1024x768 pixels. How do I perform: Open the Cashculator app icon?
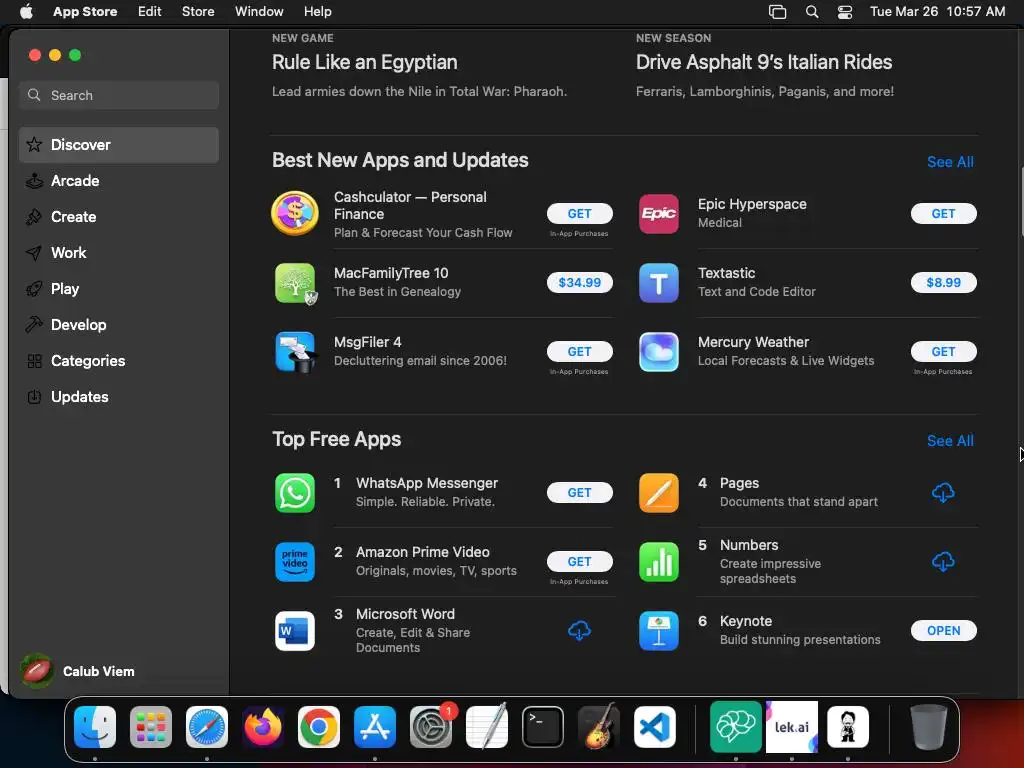[x=295, y=214]
